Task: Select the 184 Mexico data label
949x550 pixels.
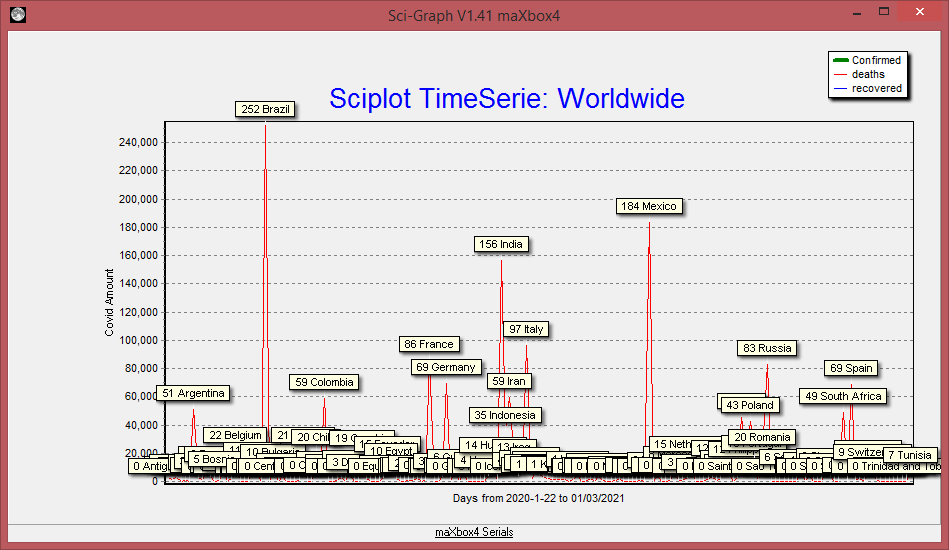Action: pos(649,206)
